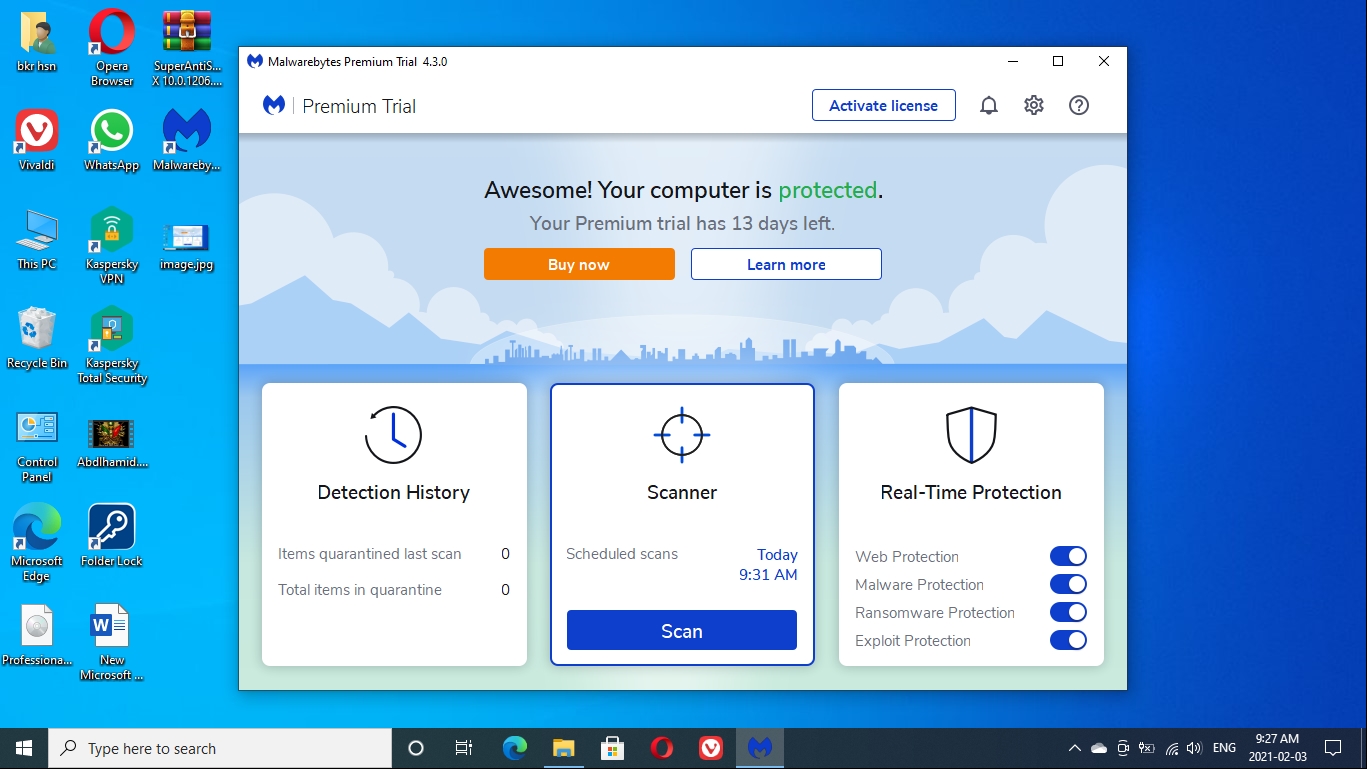1367x769 pixels.
Task: Click the trial 13 days left message
Action: [x=682, y=223]
